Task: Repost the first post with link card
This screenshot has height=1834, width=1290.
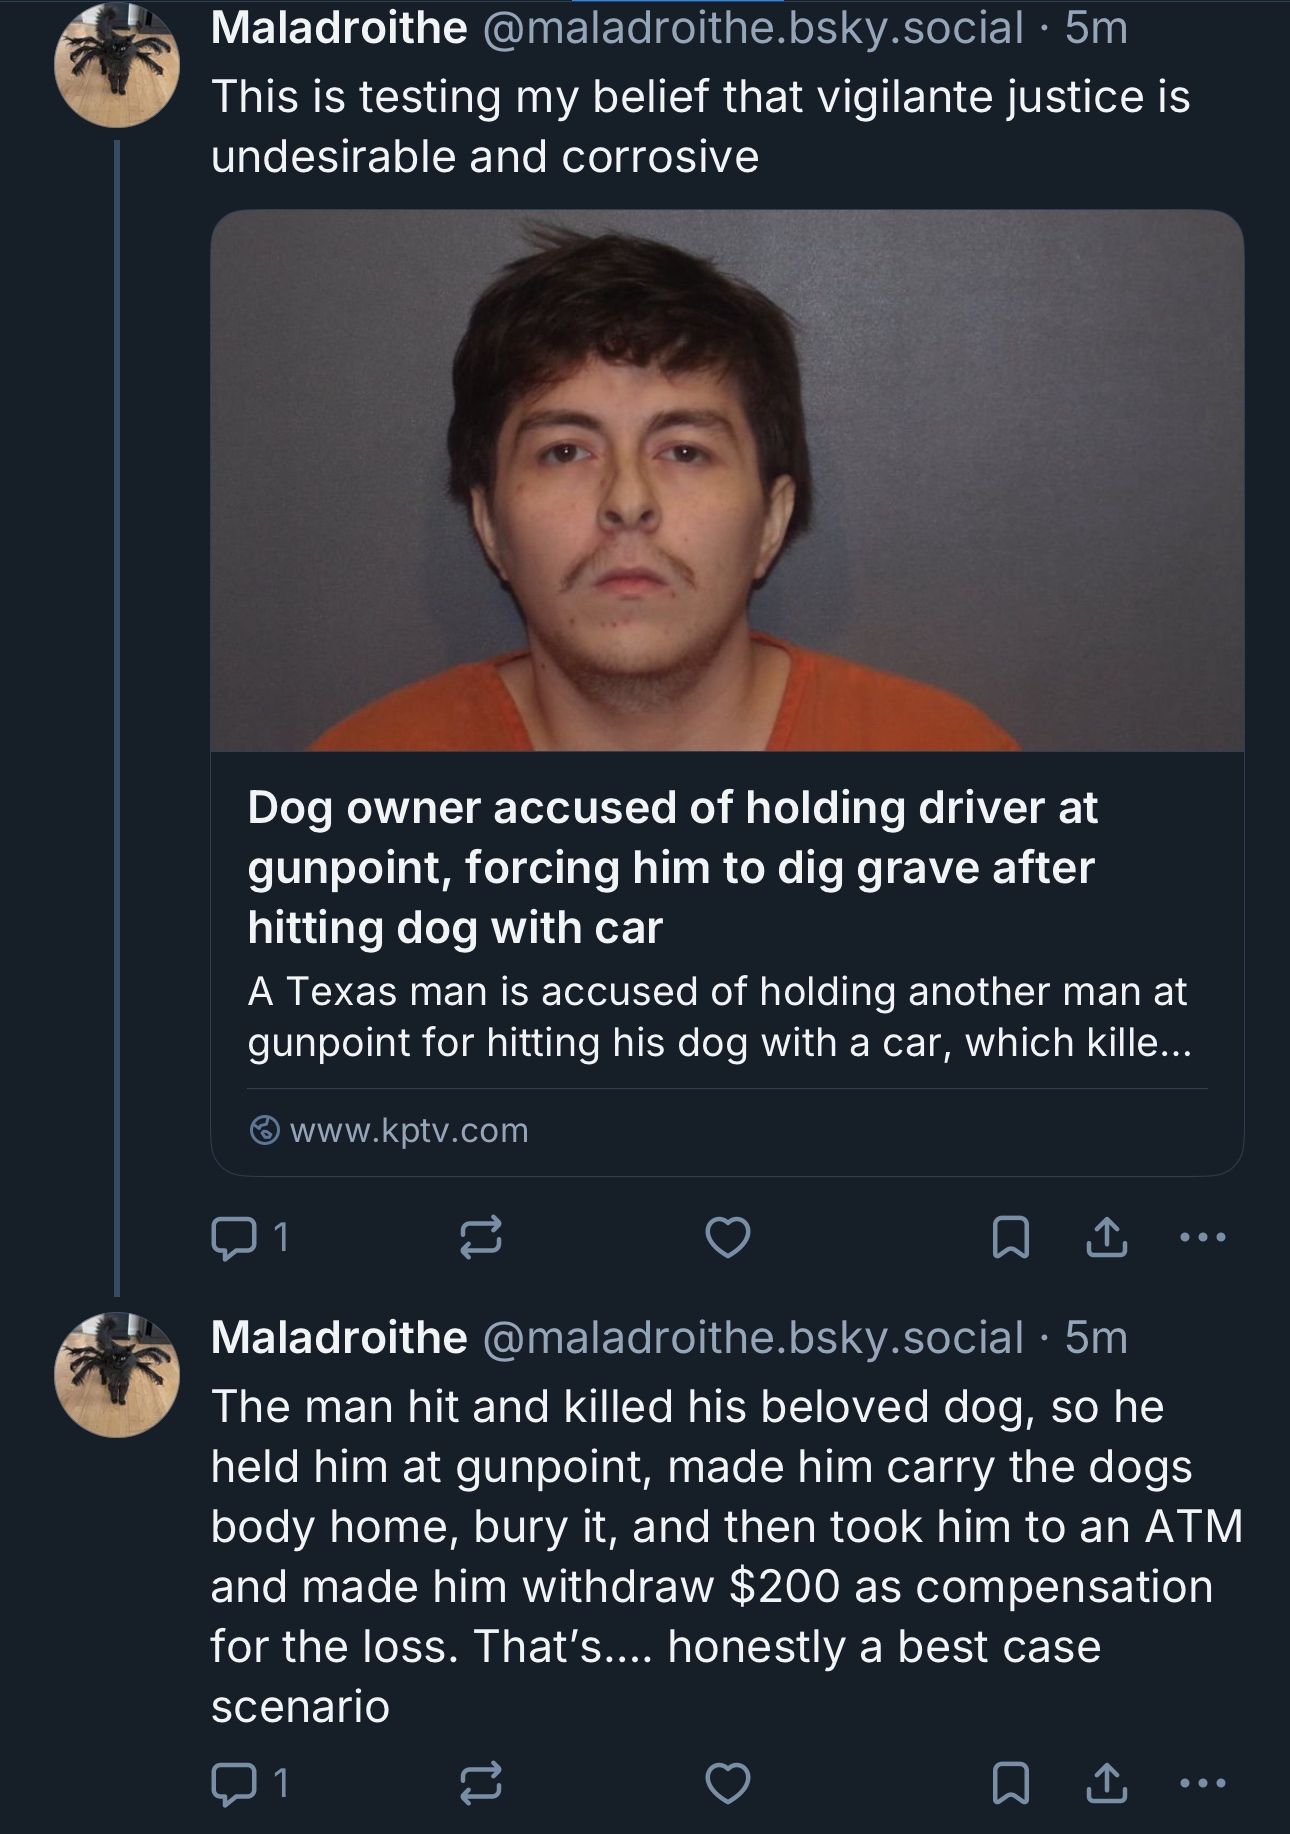Action: tap(479, 1238)
